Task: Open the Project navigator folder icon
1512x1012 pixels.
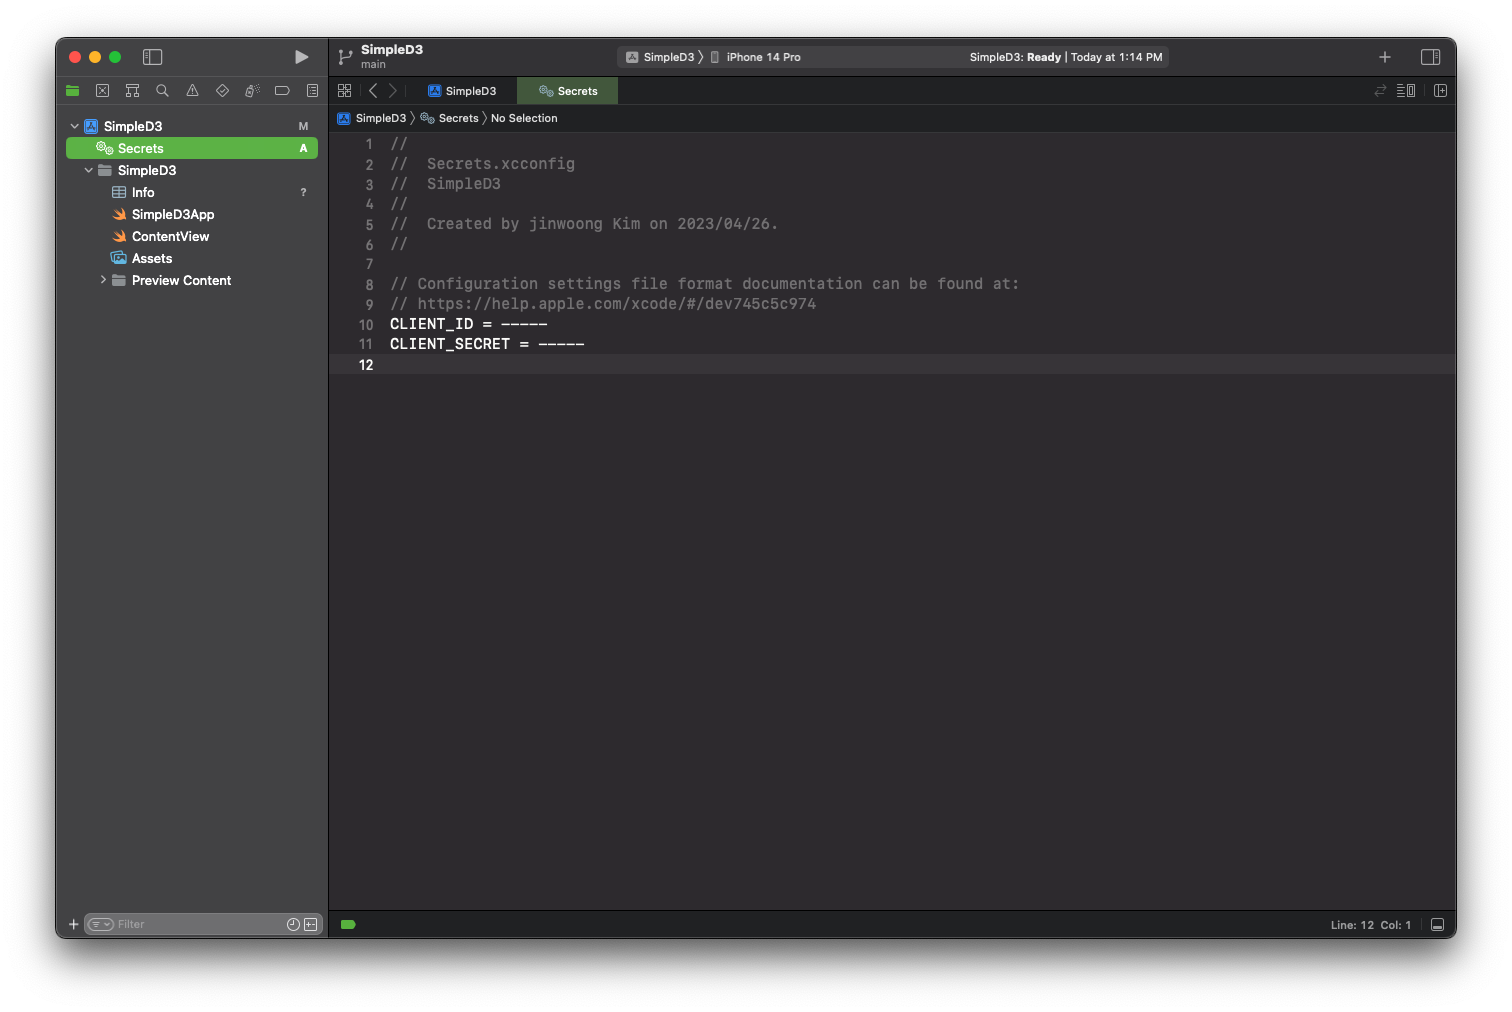Action: (x=72, y=91)
